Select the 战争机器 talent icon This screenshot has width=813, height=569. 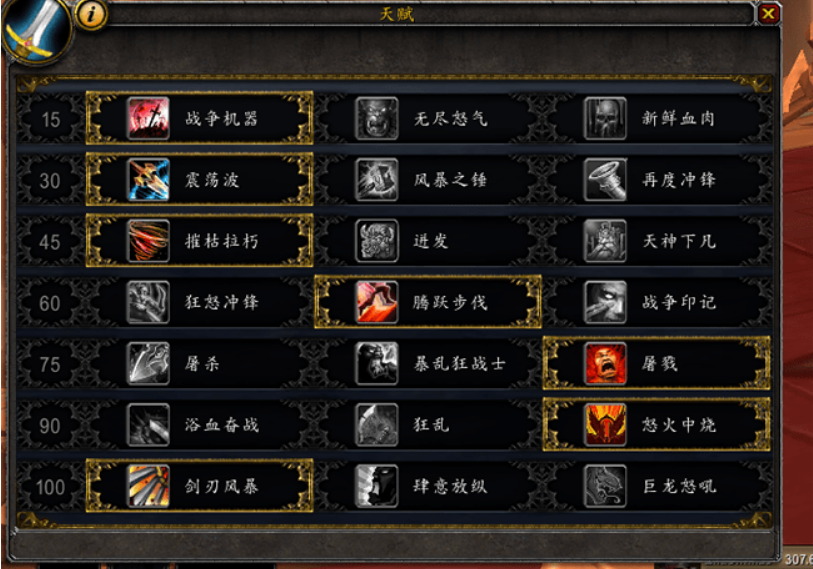[x=148, y=119]
